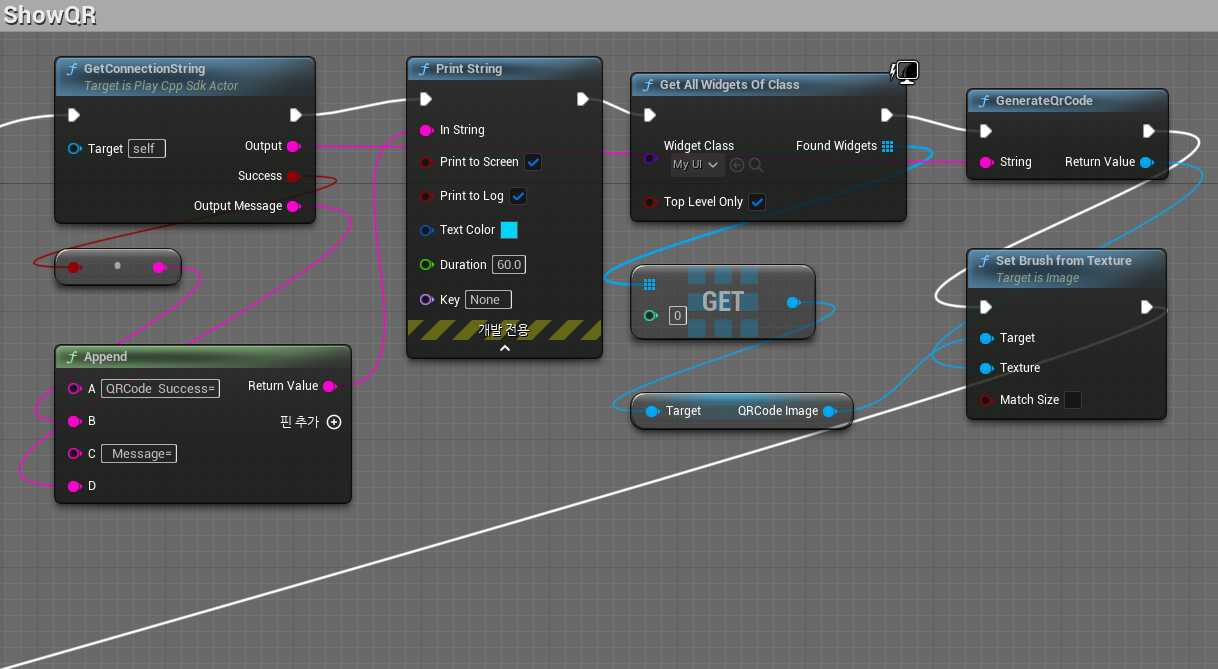Disable the Print to Screen checkbox
Screen dimensions: 1218x669
[x=533, y=162]
